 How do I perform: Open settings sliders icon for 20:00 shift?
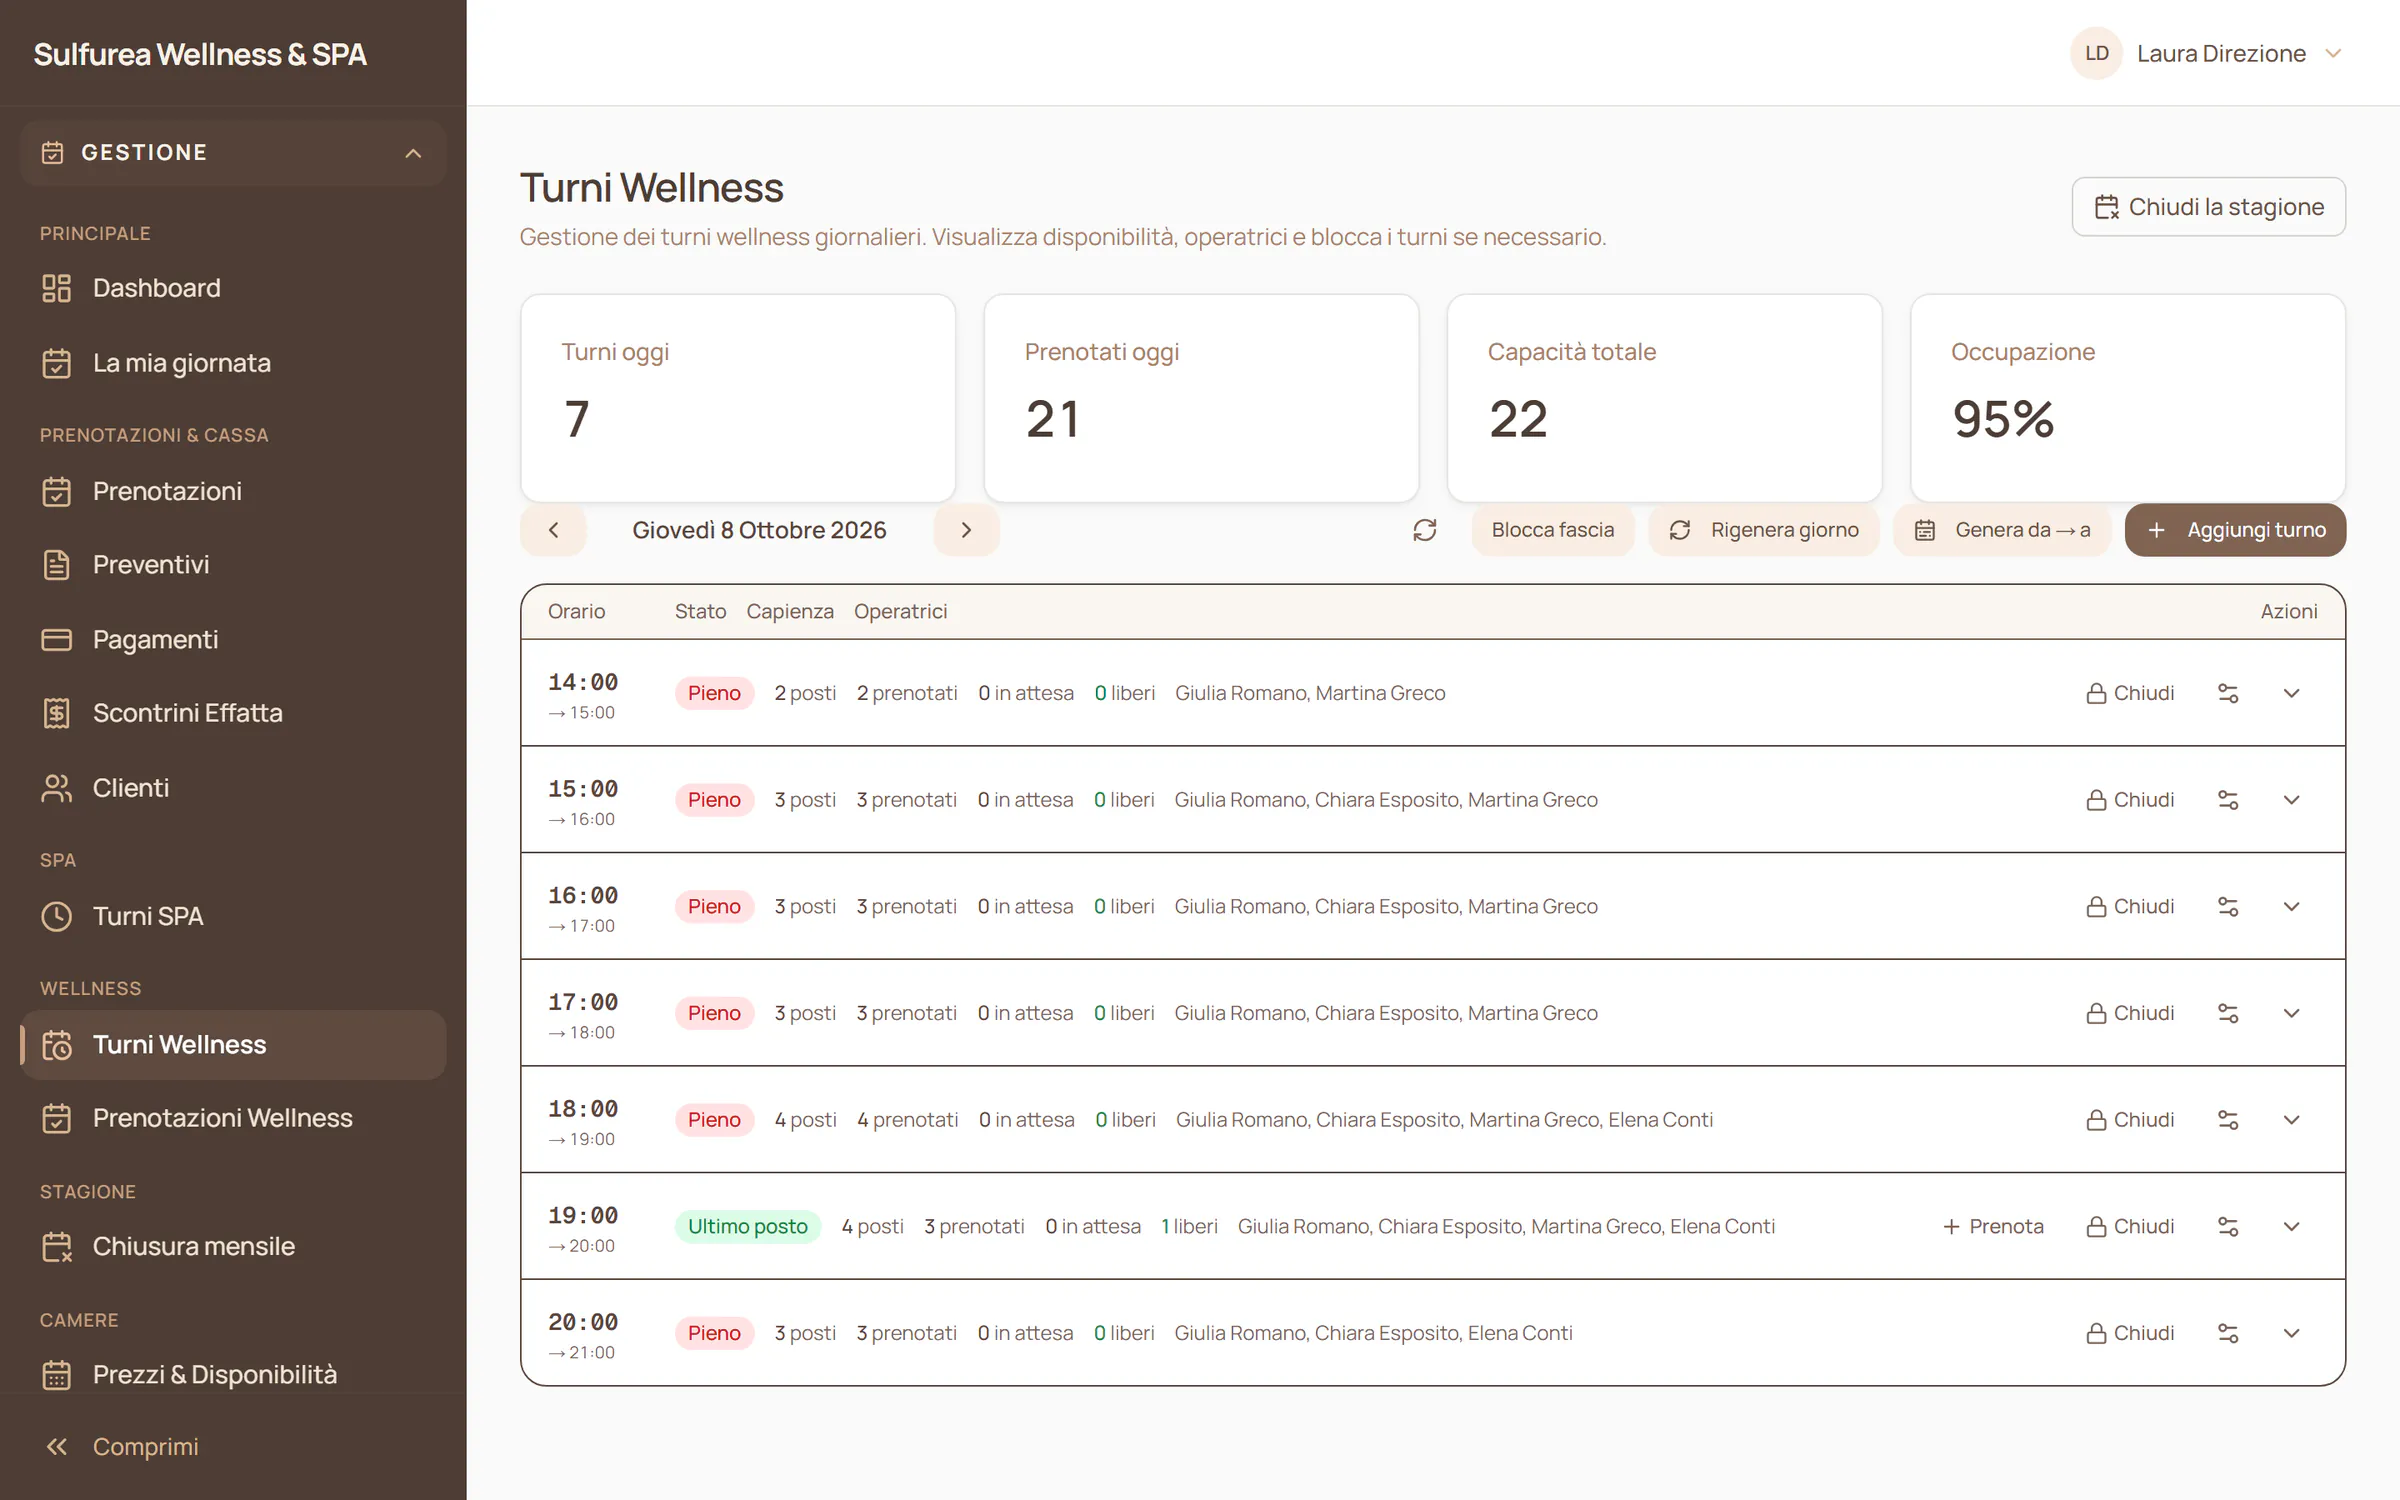(x=2227, y=1333)
